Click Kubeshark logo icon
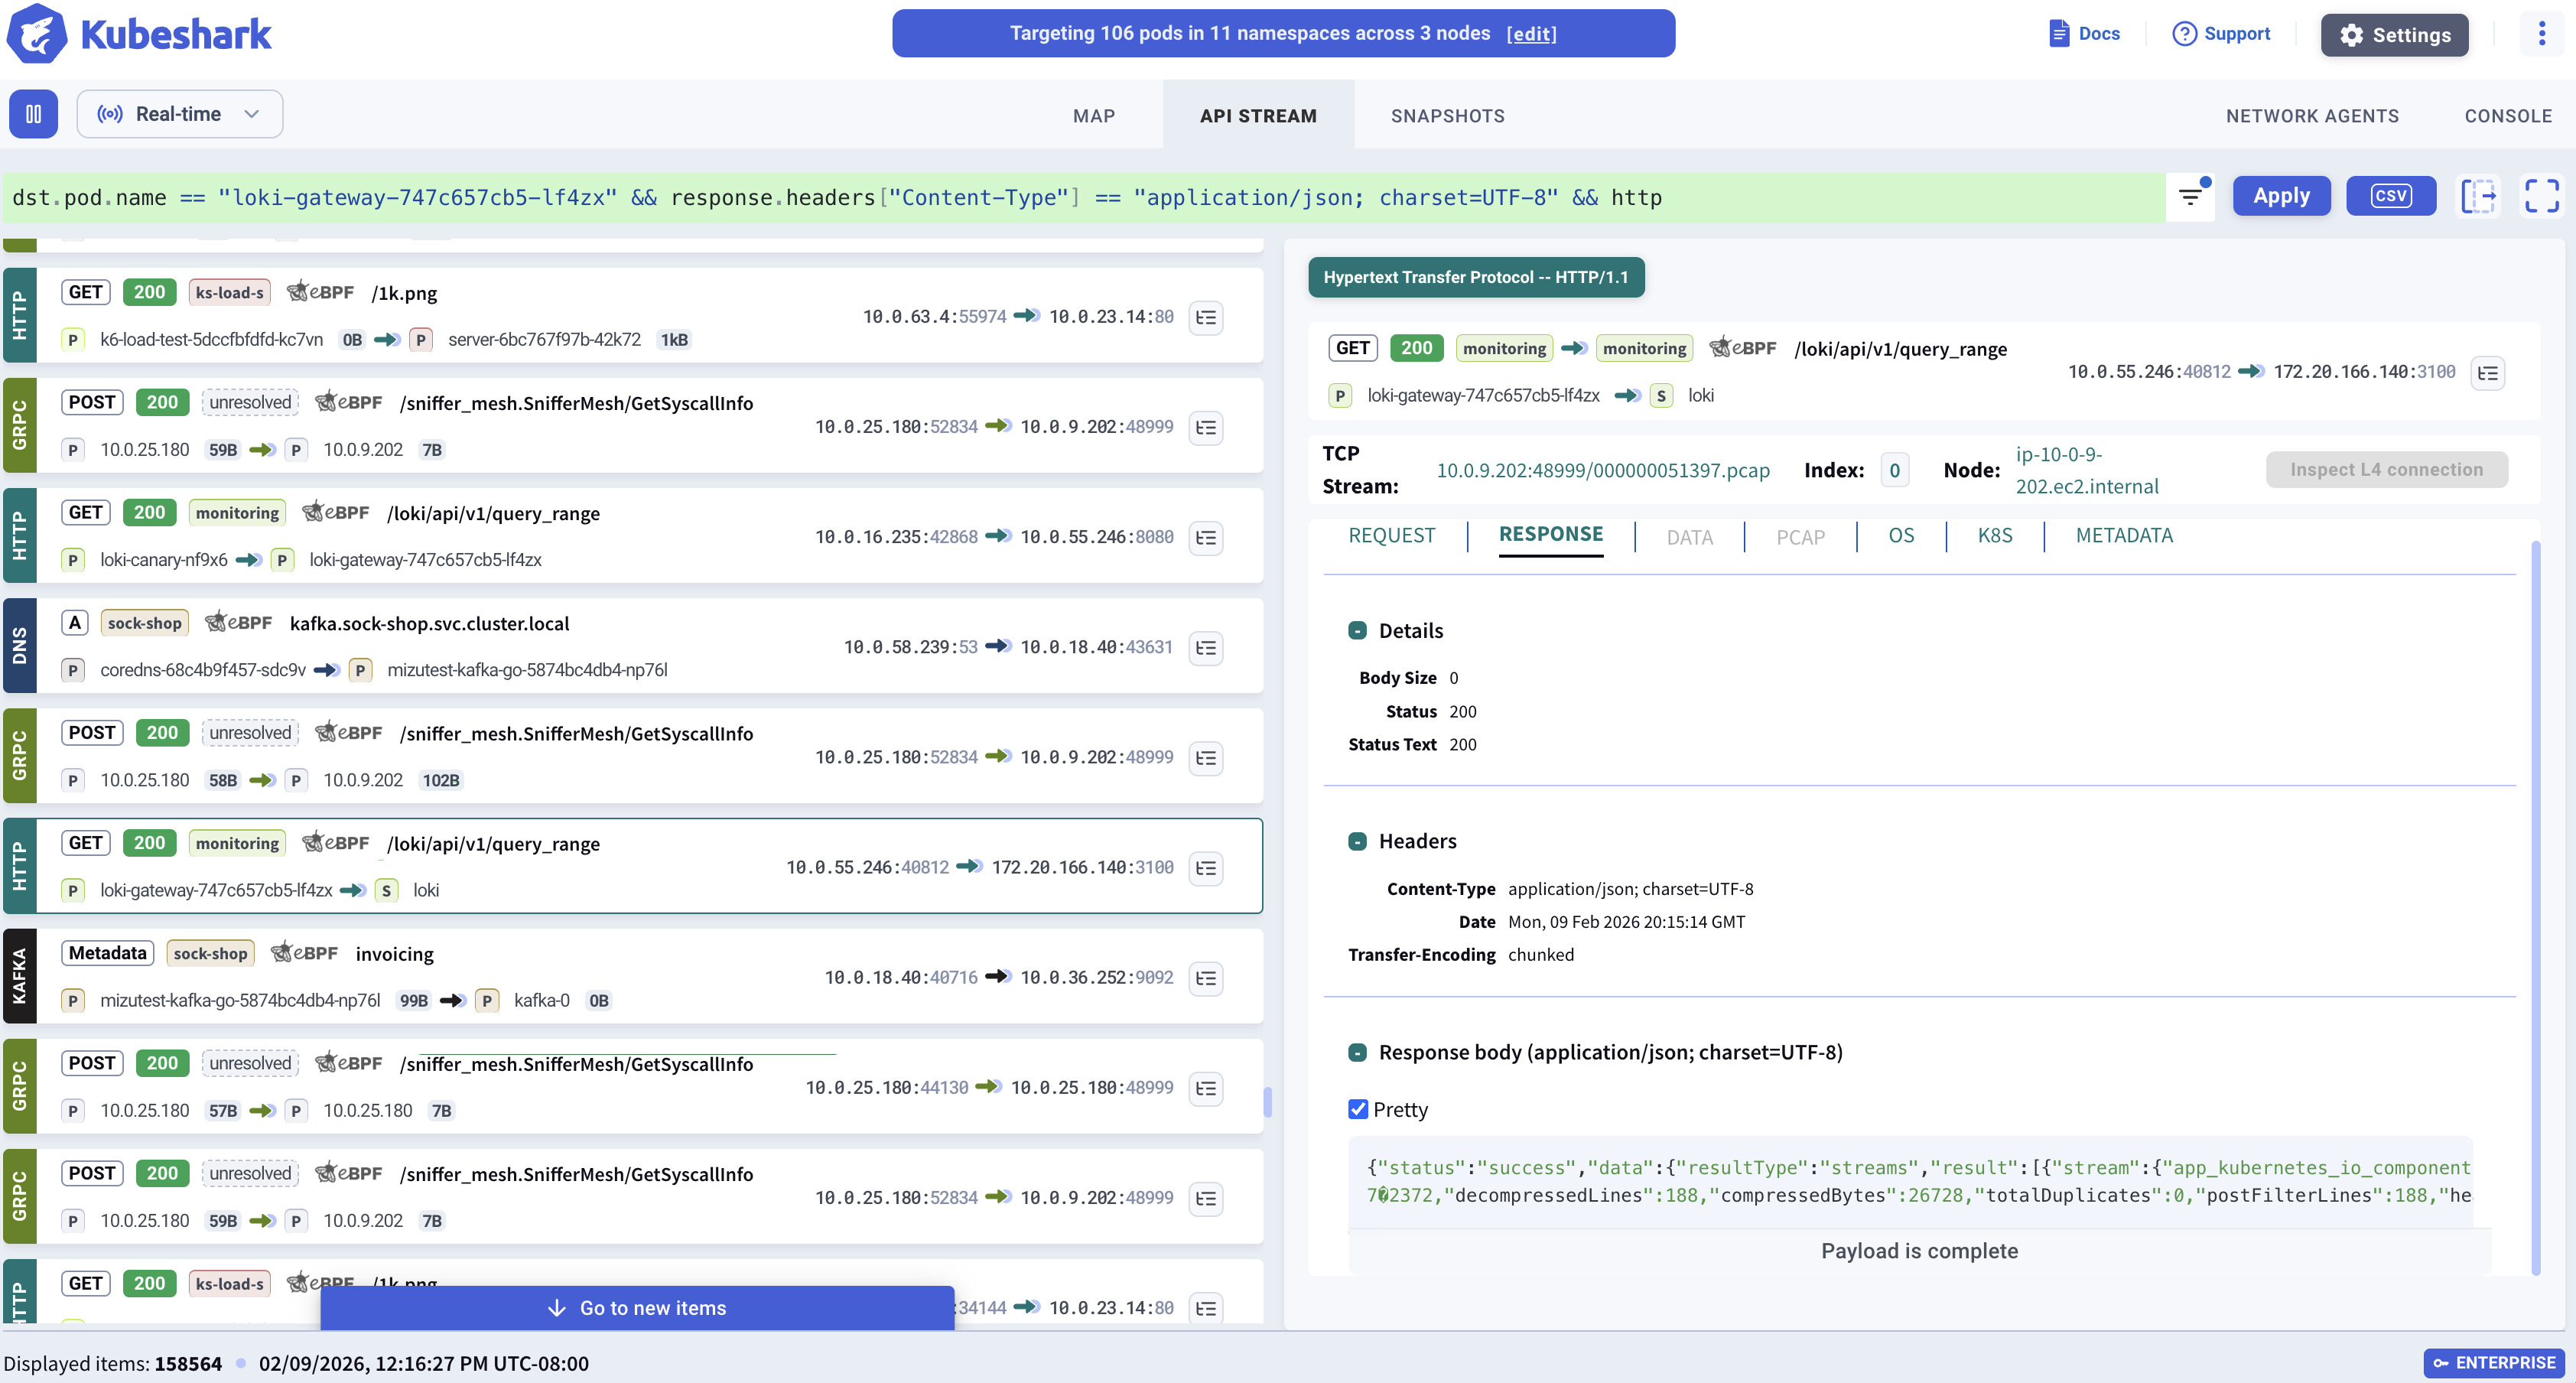The image size is (2576, 1383). click(37, 34)
